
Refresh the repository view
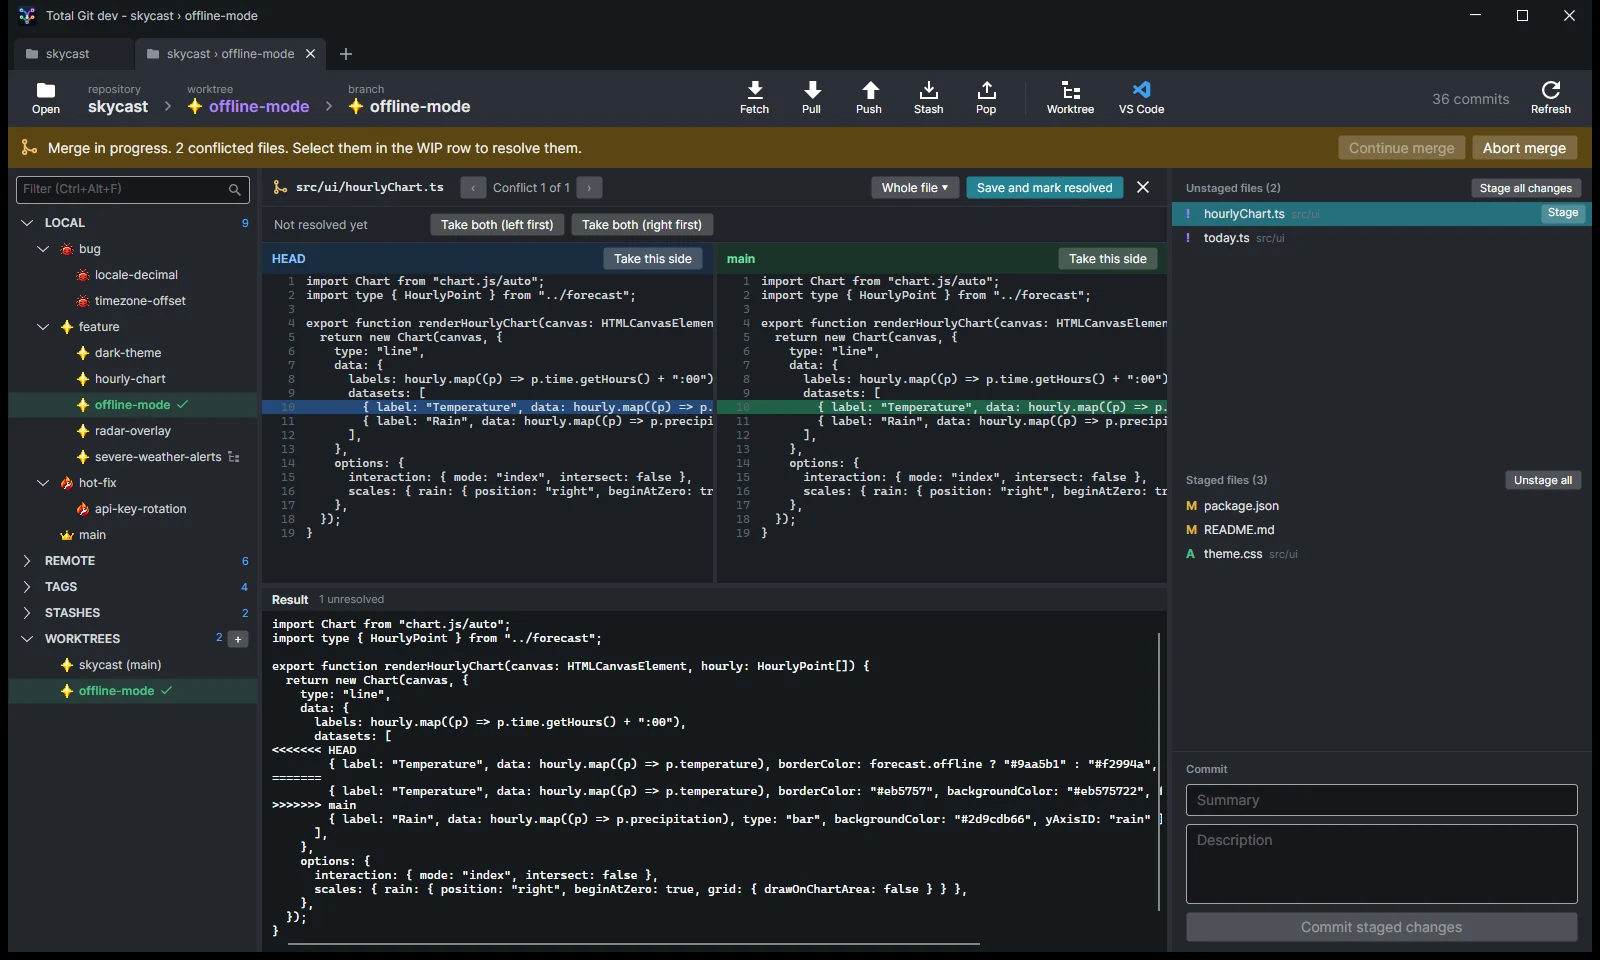pos(1550,98)
